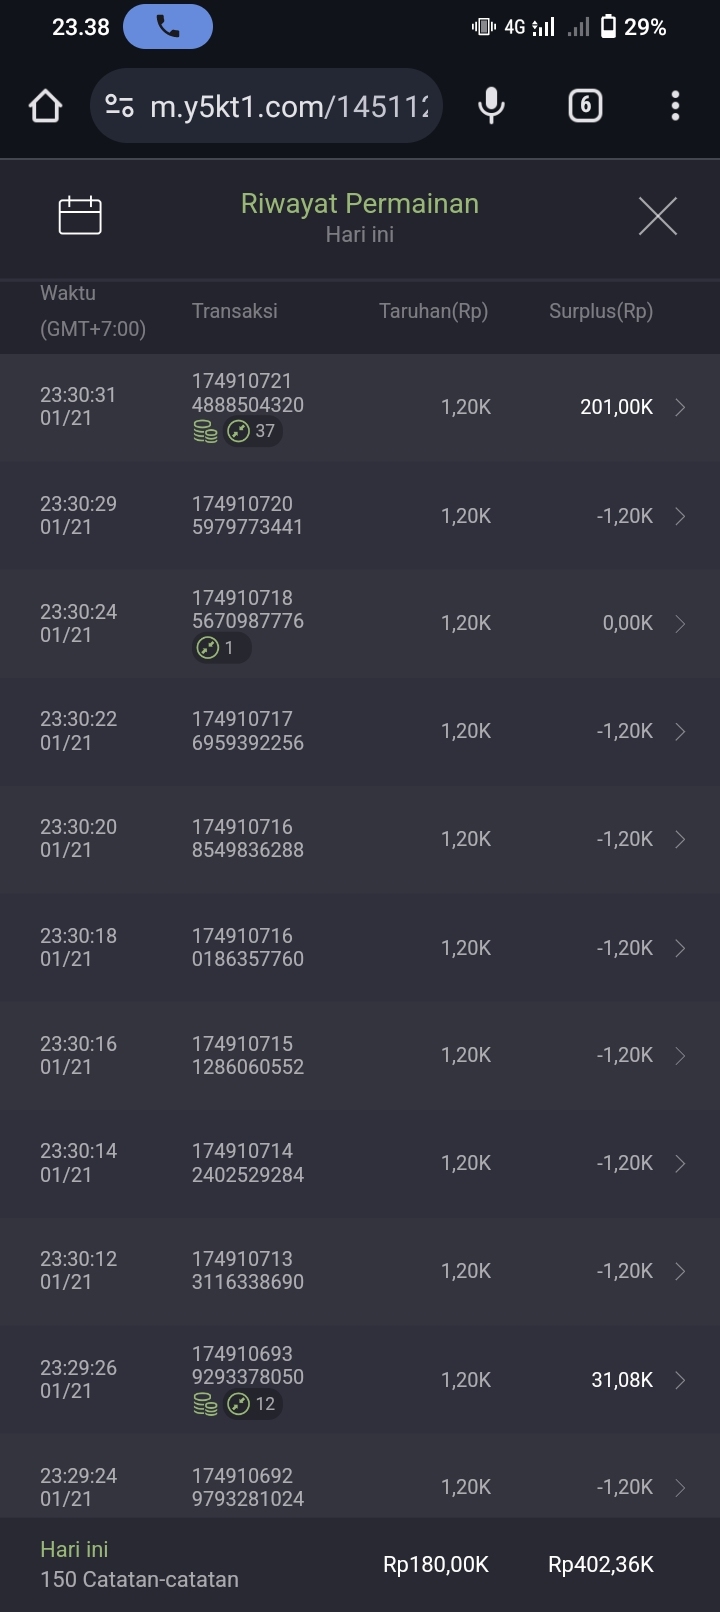Expand the 23:30:24 entry with 0,00K surplus

point(680,624)
